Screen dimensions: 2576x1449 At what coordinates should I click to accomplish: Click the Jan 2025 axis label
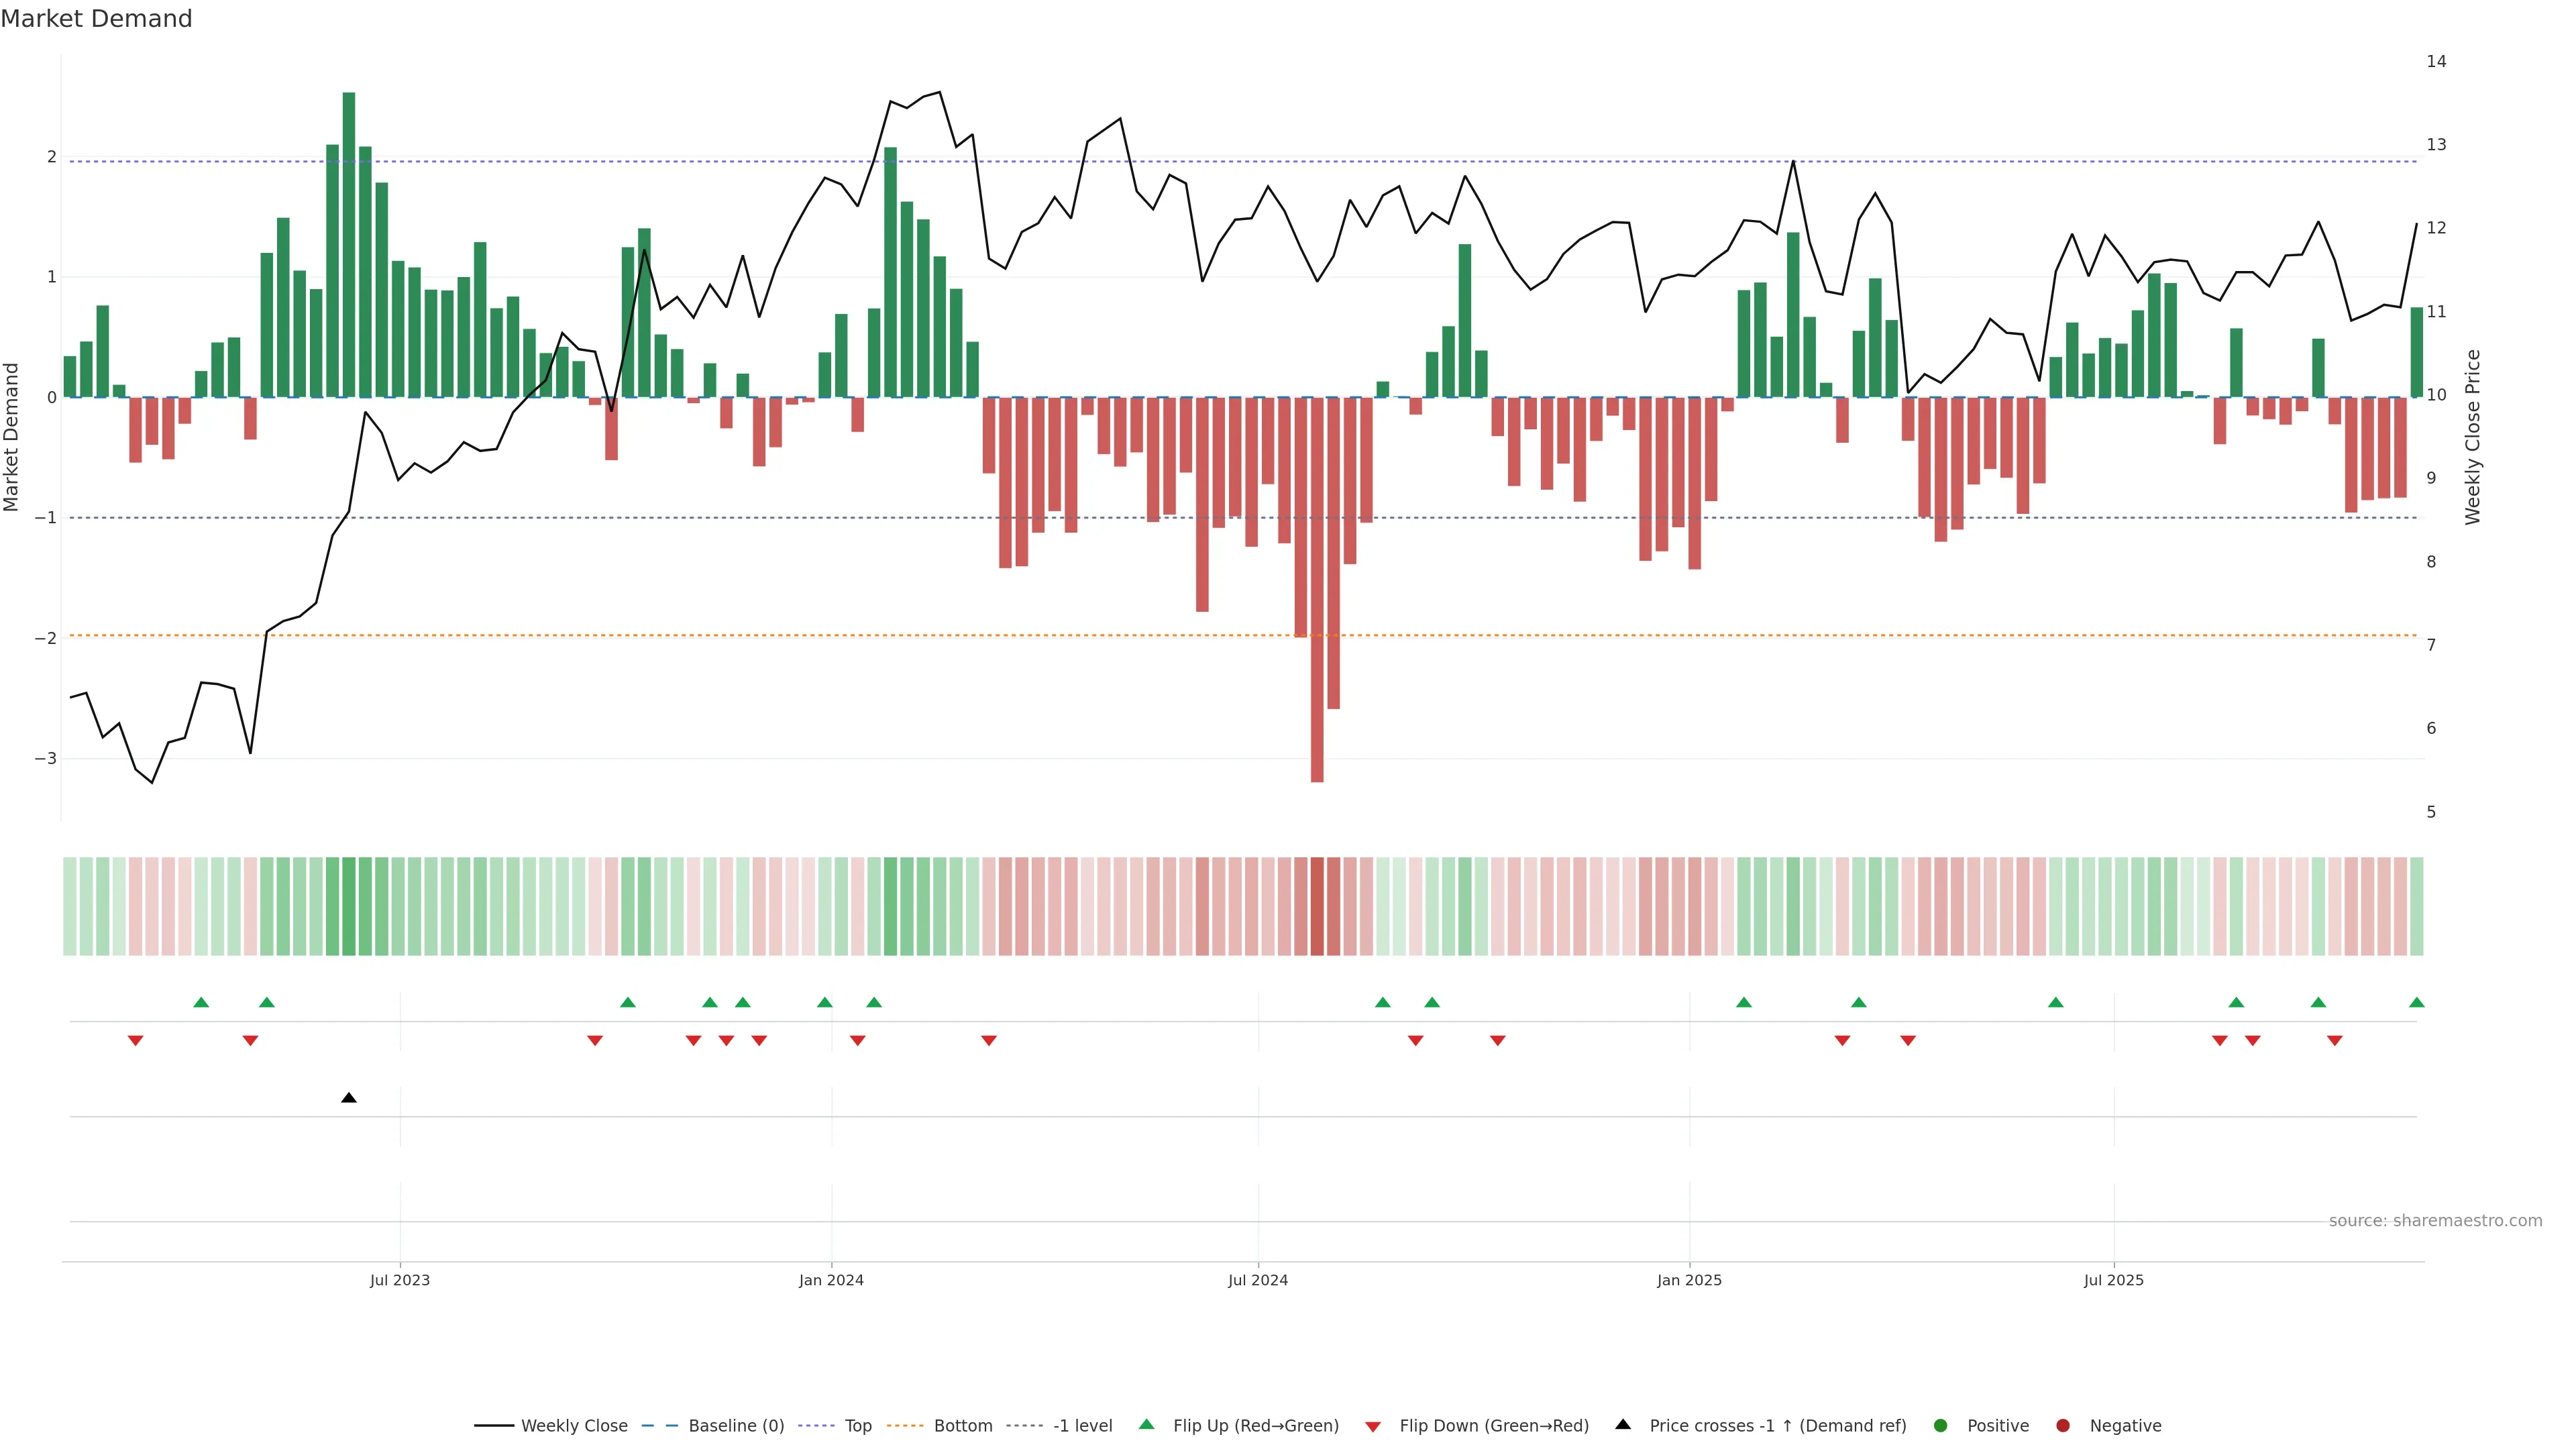tap(1689, 1281)
